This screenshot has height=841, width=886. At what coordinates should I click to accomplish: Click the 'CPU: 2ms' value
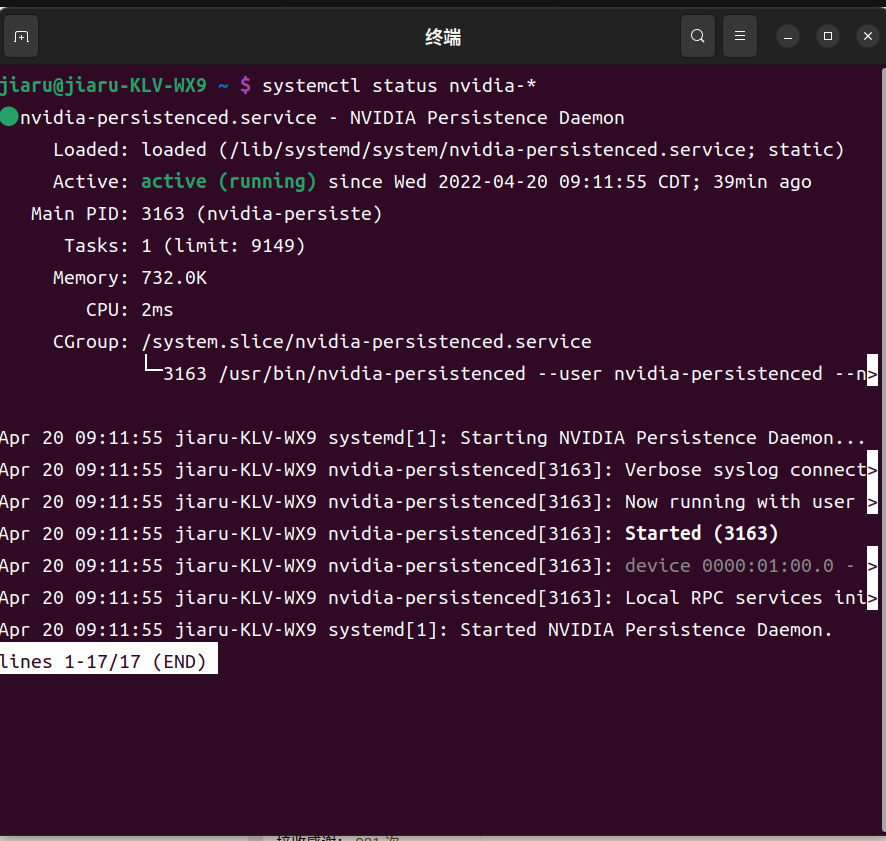point(157,310)
